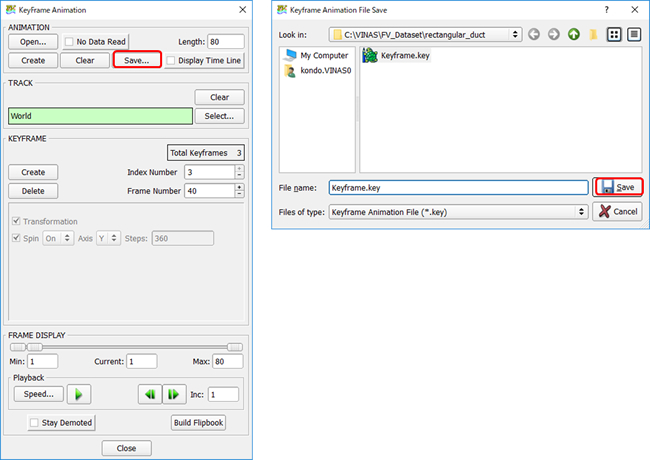Go back in file dialog navigation

point(534,35)
